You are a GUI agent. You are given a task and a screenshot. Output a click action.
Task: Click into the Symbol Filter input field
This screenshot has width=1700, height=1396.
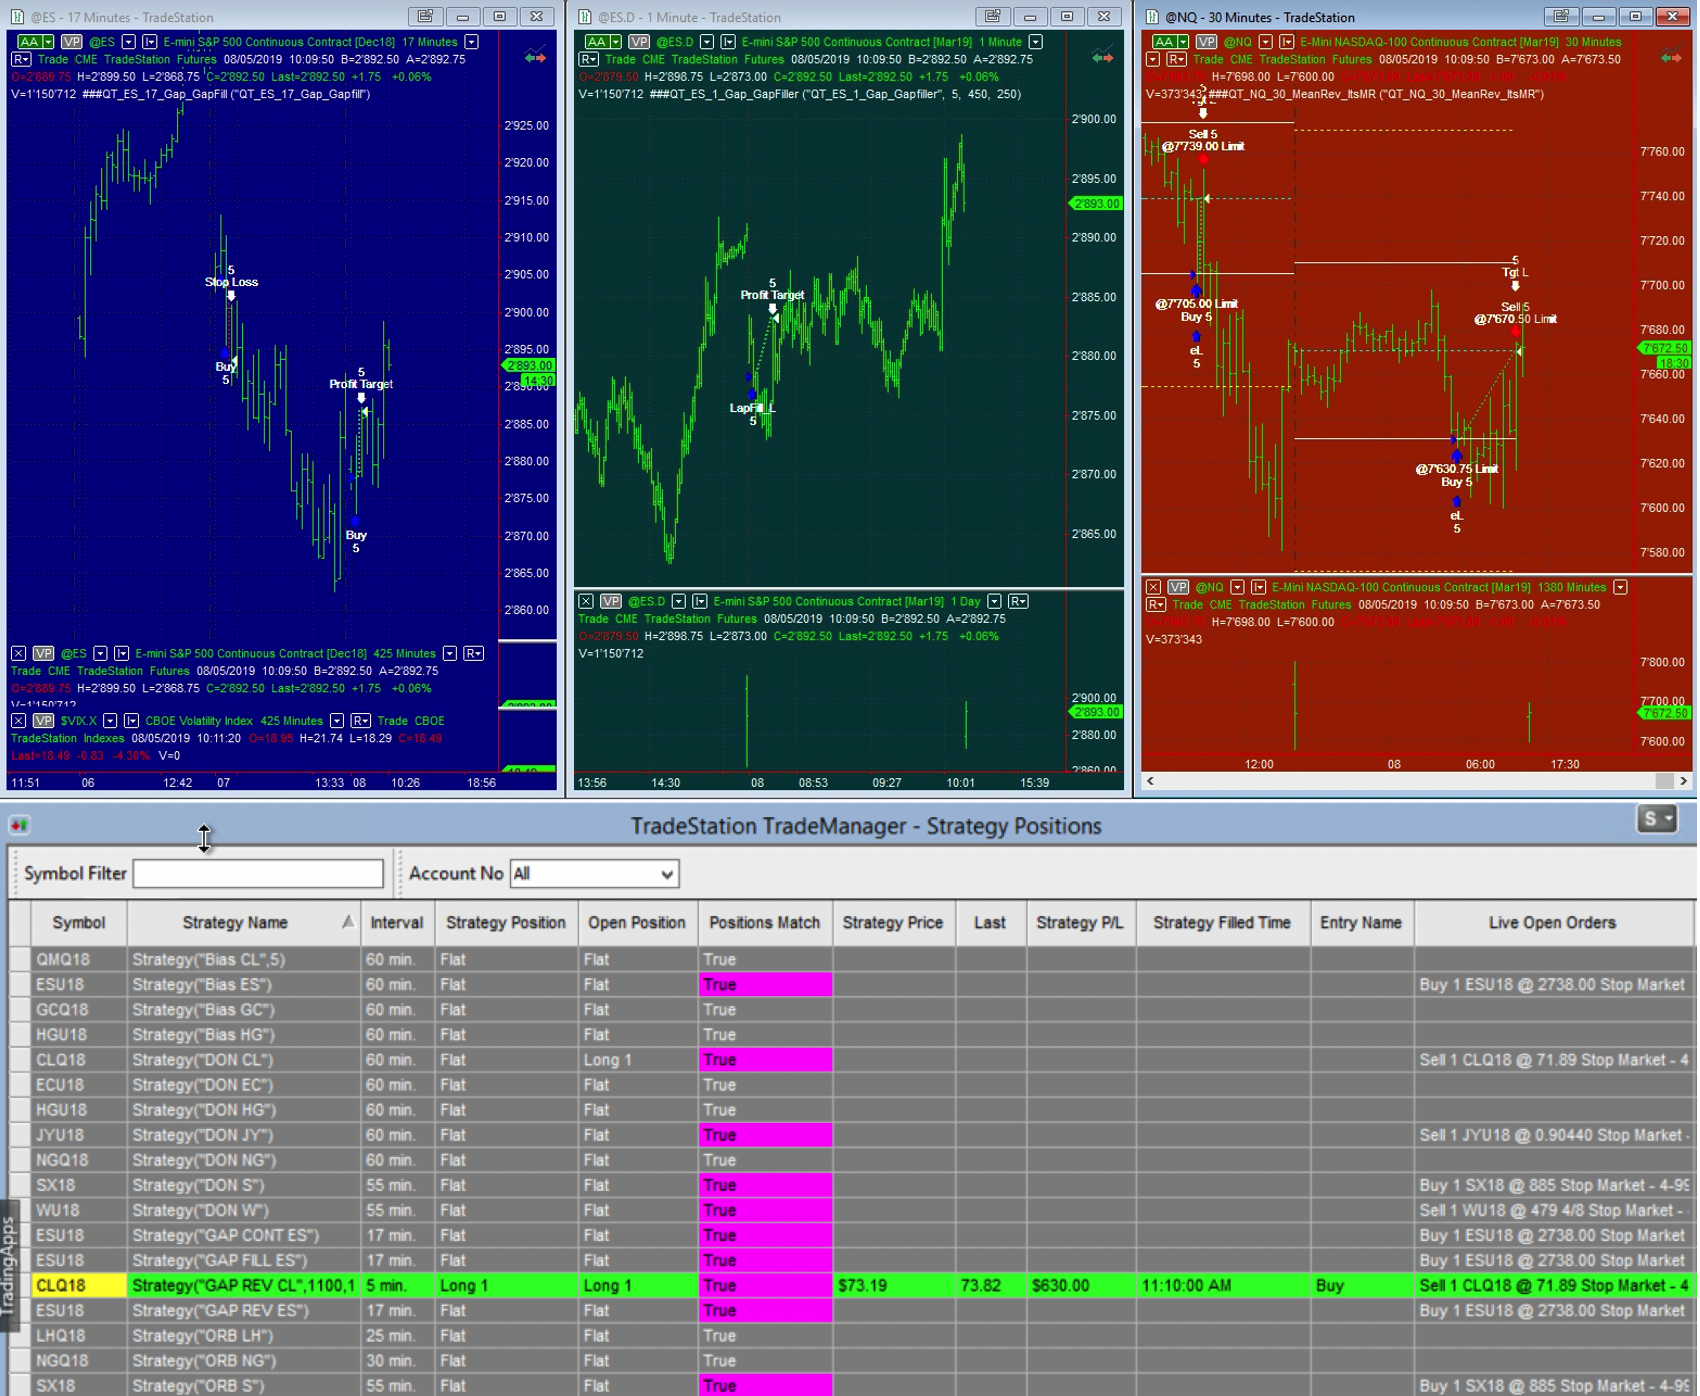coord(258,874)
